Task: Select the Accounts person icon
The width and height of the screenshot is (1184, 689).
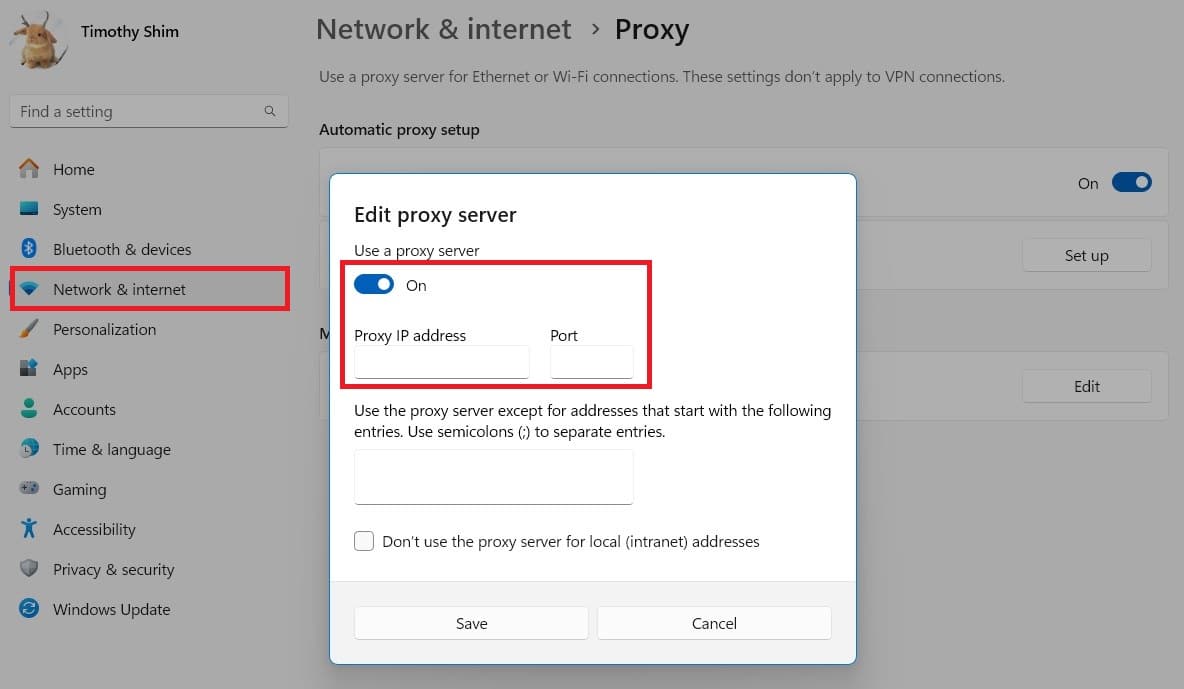Action: tap(29, 409)
